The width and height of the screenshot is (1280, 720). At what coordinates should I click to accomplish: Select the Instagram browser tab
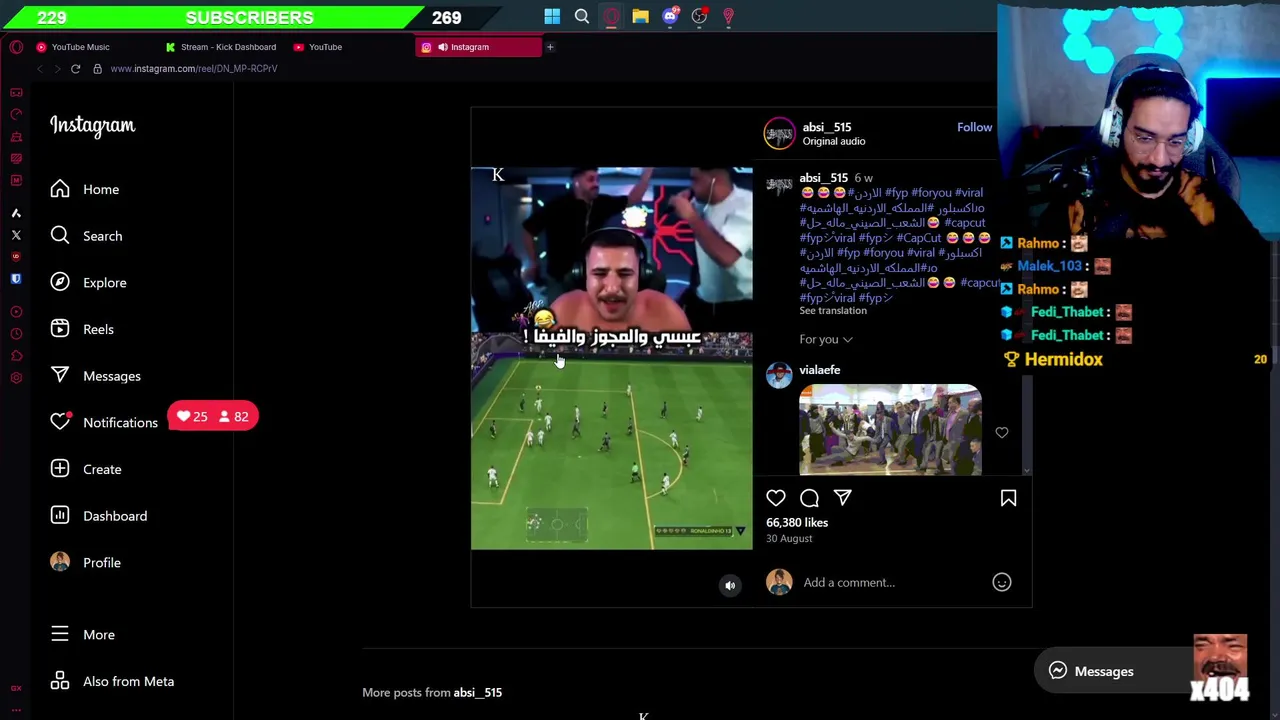click(478, 47)
